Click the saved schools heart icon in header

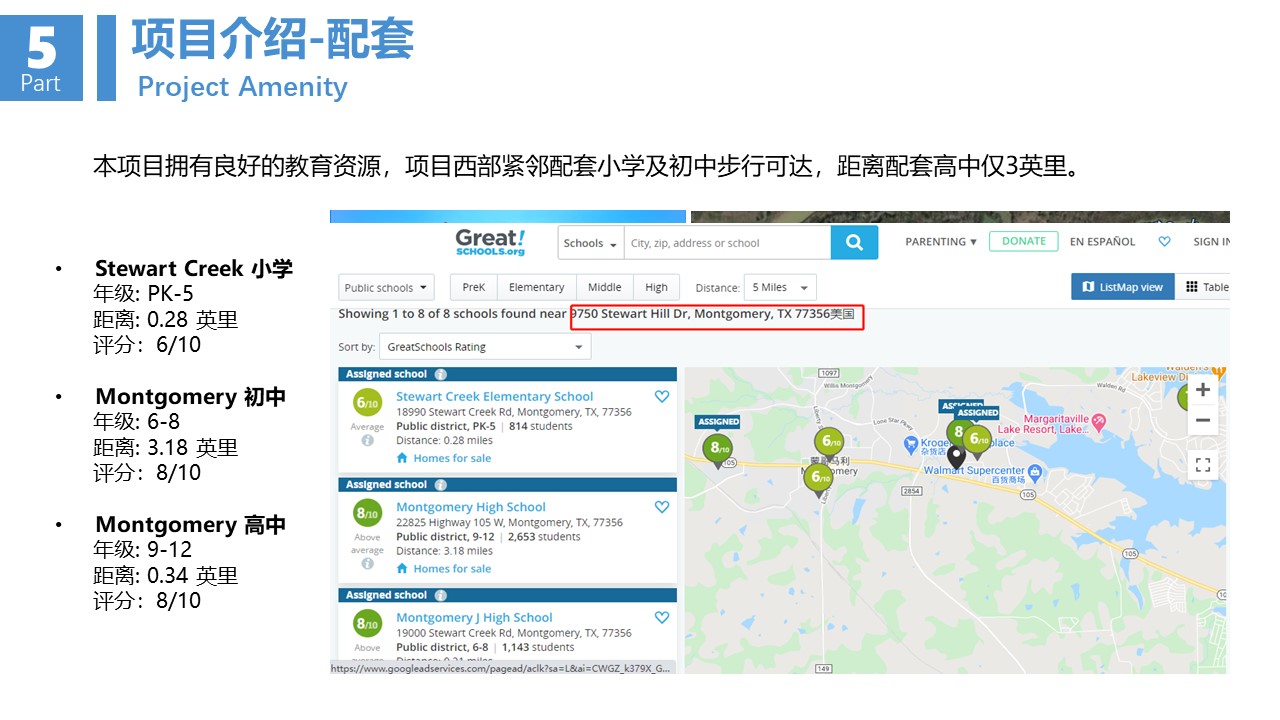click(x=1164, y=242)
